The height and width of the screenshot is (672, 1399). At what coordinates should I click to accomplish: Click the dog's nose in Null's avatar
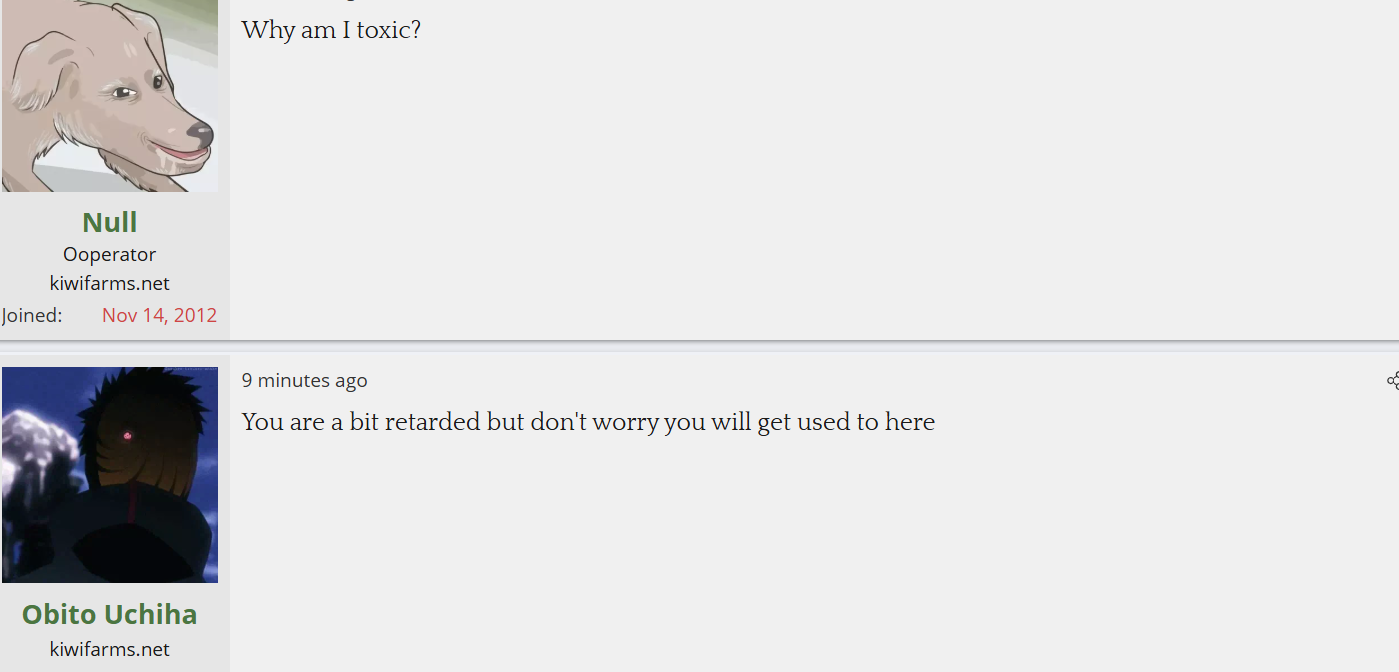point(200,132)
